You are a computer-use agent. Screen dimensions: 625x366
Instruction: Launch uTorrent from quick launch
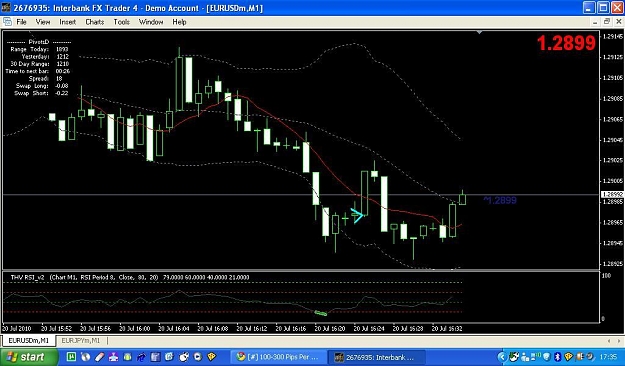[71, 356]
